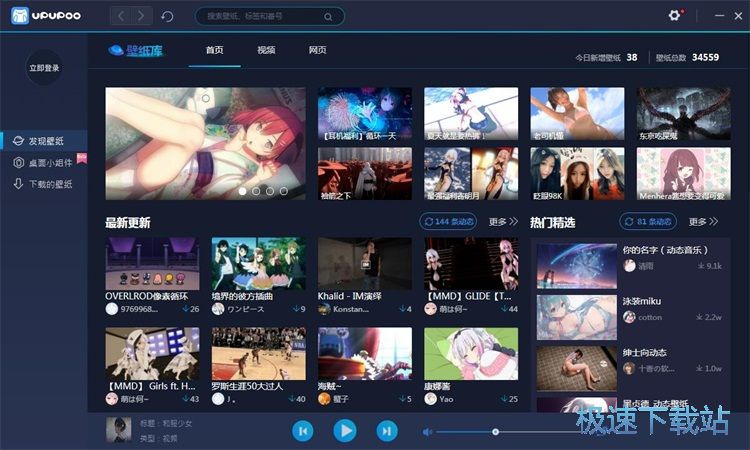Image resolution: width=750 pixels, height=450 pixels.
Task: Select the first banner carousel dot
Action: point(243,191)
